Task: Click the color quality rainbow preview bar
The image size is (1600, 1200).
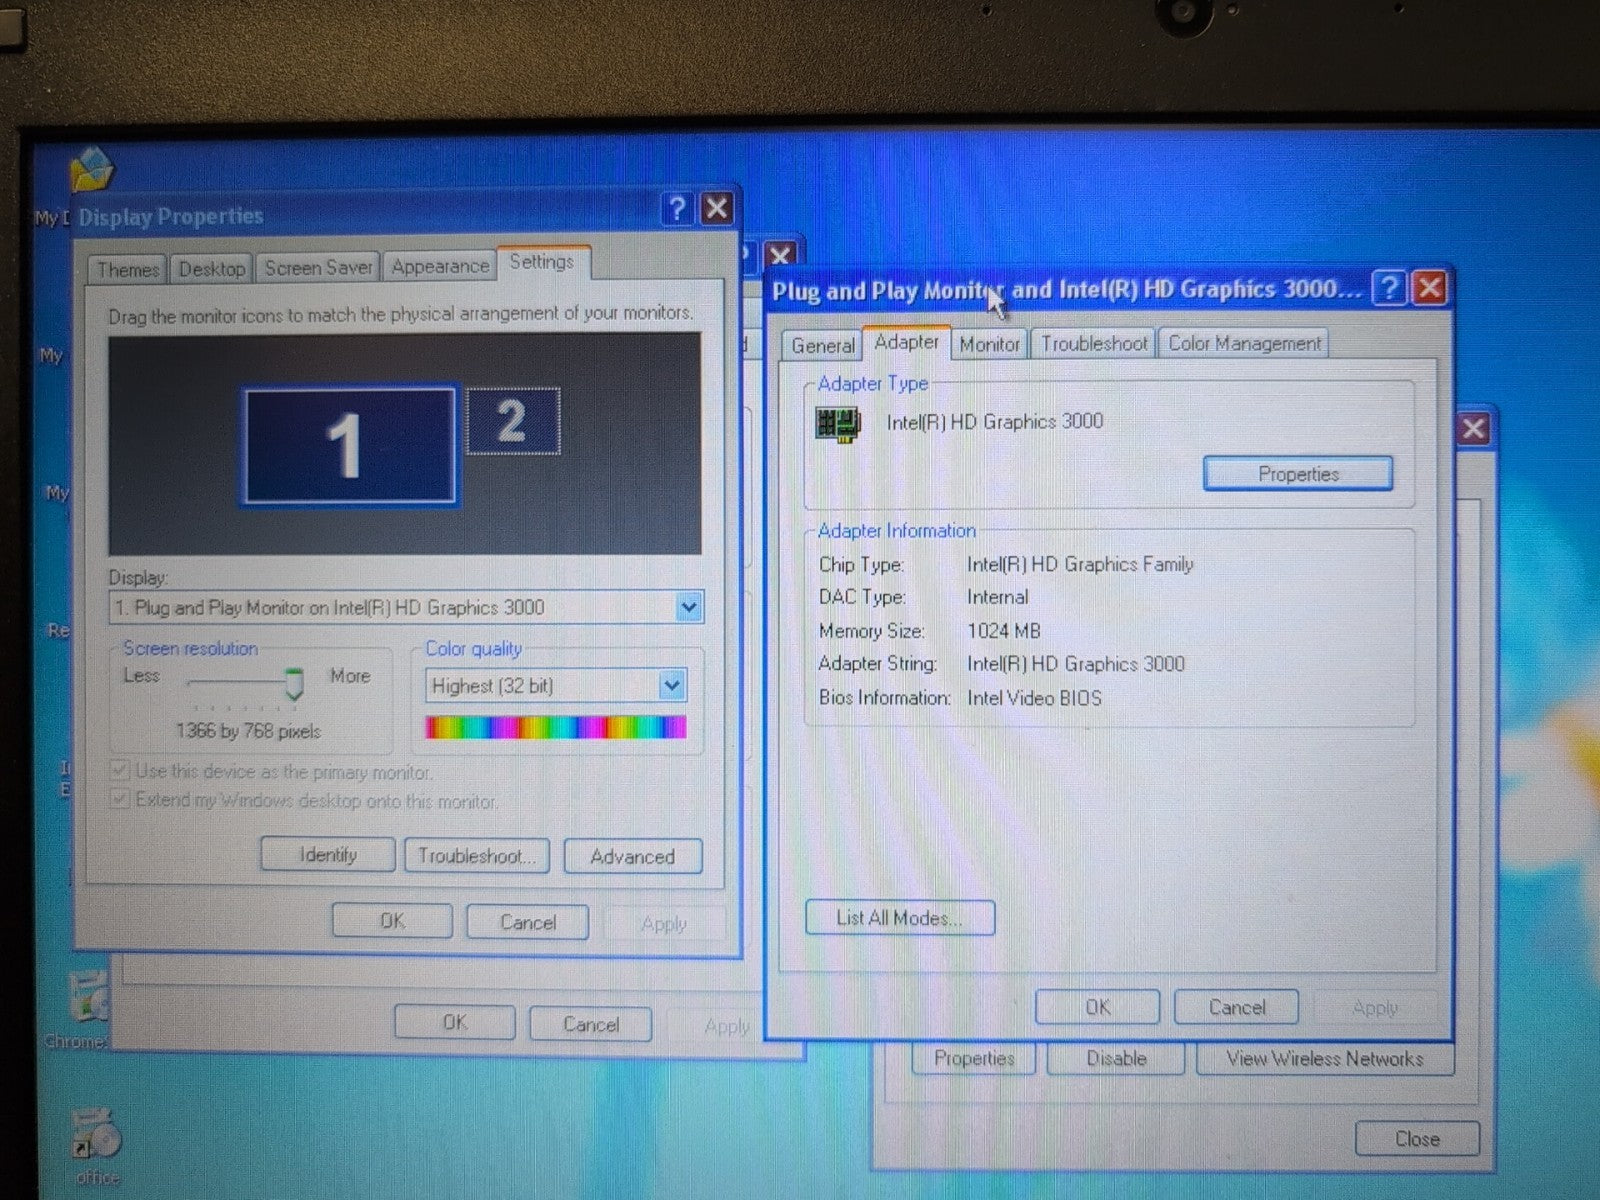Action: coord(556,727)
